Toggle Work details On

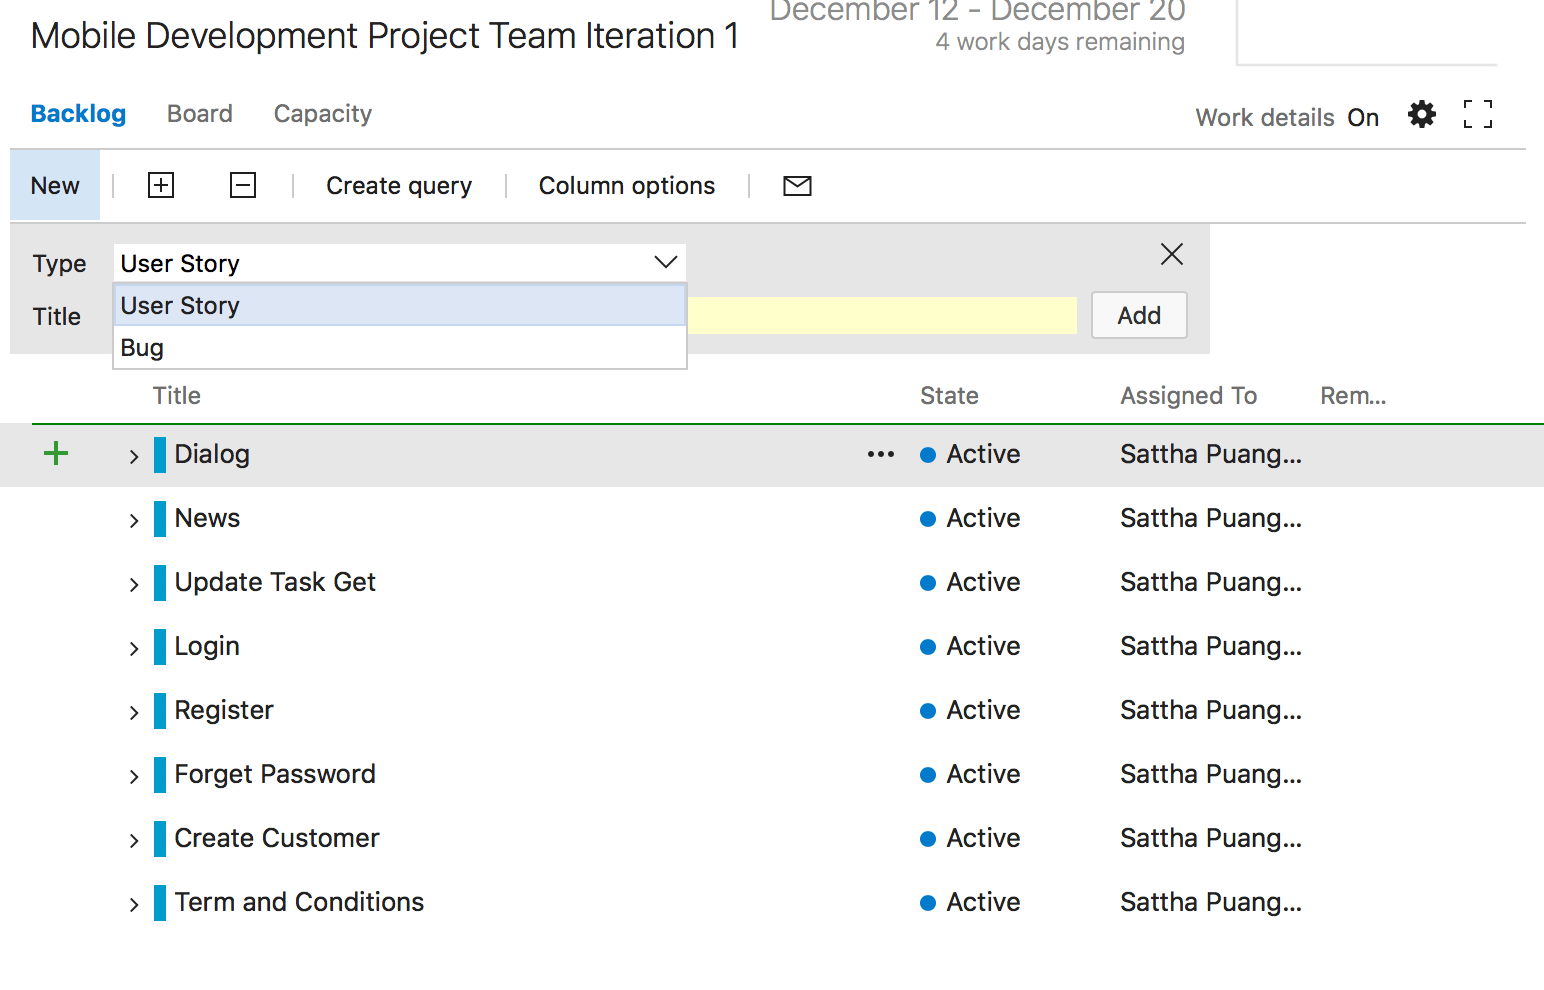(x=1362, y=117)
